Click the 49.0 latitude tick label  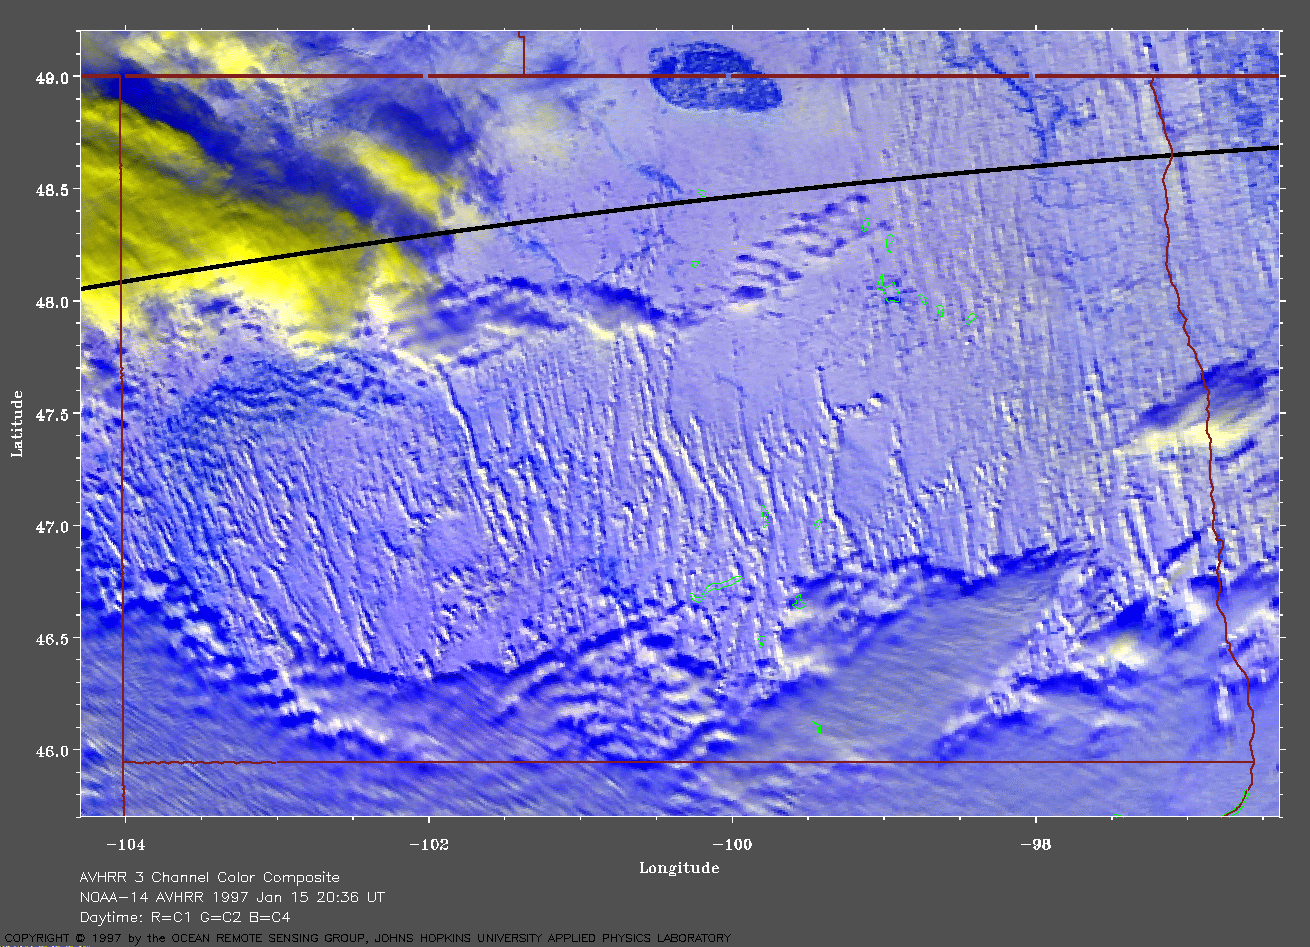(x=51, y=77)
